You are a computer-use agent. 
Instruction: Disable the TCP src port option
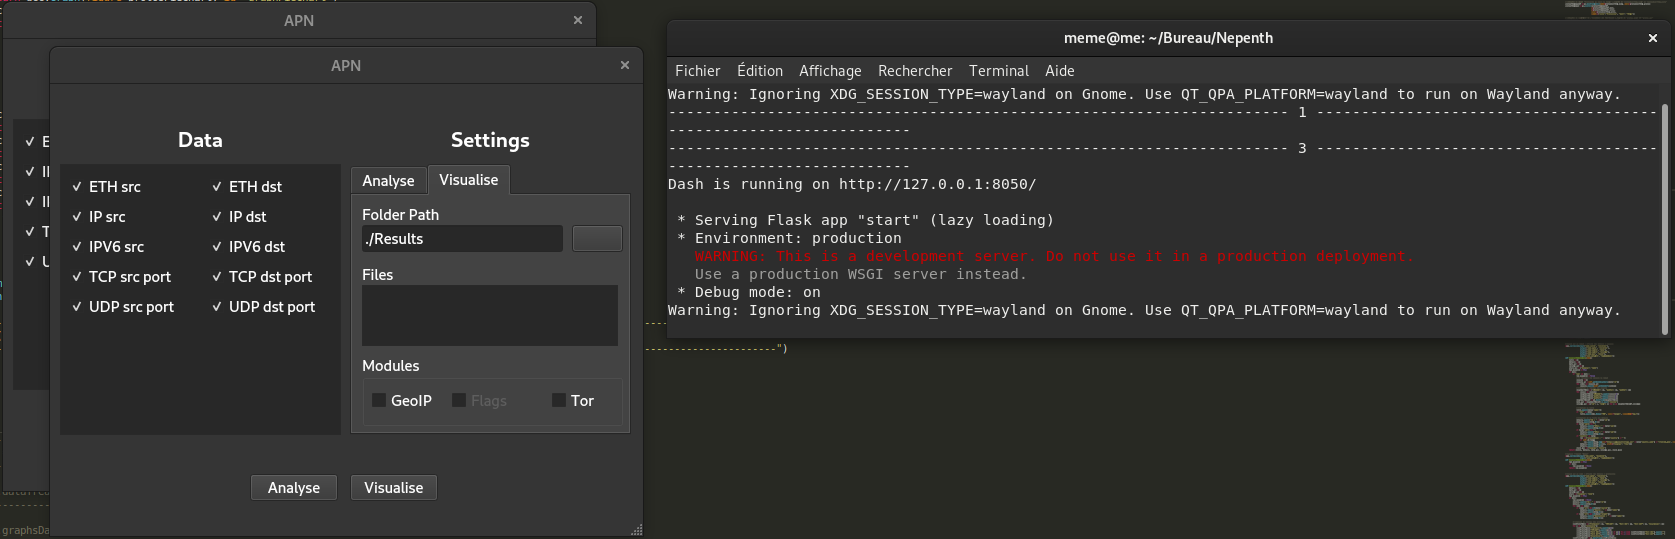coord(121,277)
